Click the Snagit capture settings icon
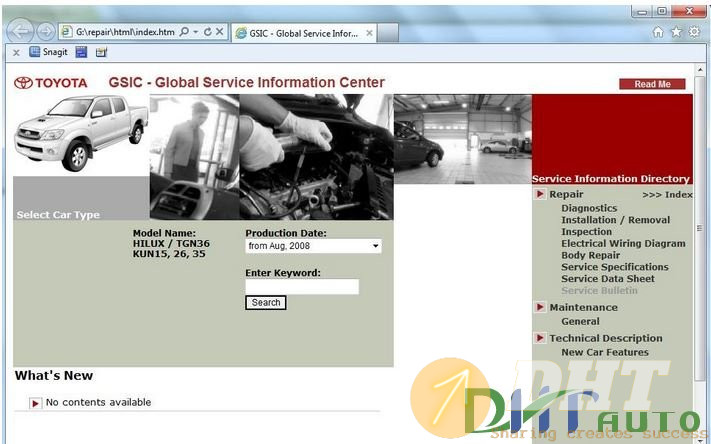The width and height of the screenshot is (711, 444). (x=101, y=52)
